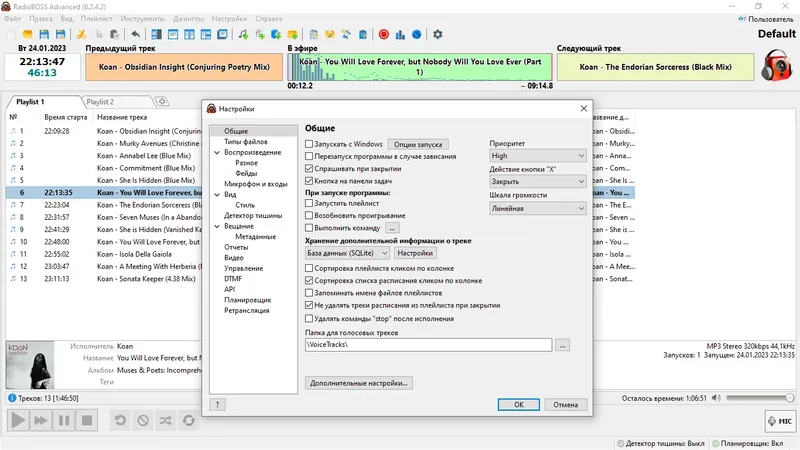Uncheck 'Спрашивать при закрытии' checkbox
This screenshot has width=800, height=450.
tap(309, 168)
